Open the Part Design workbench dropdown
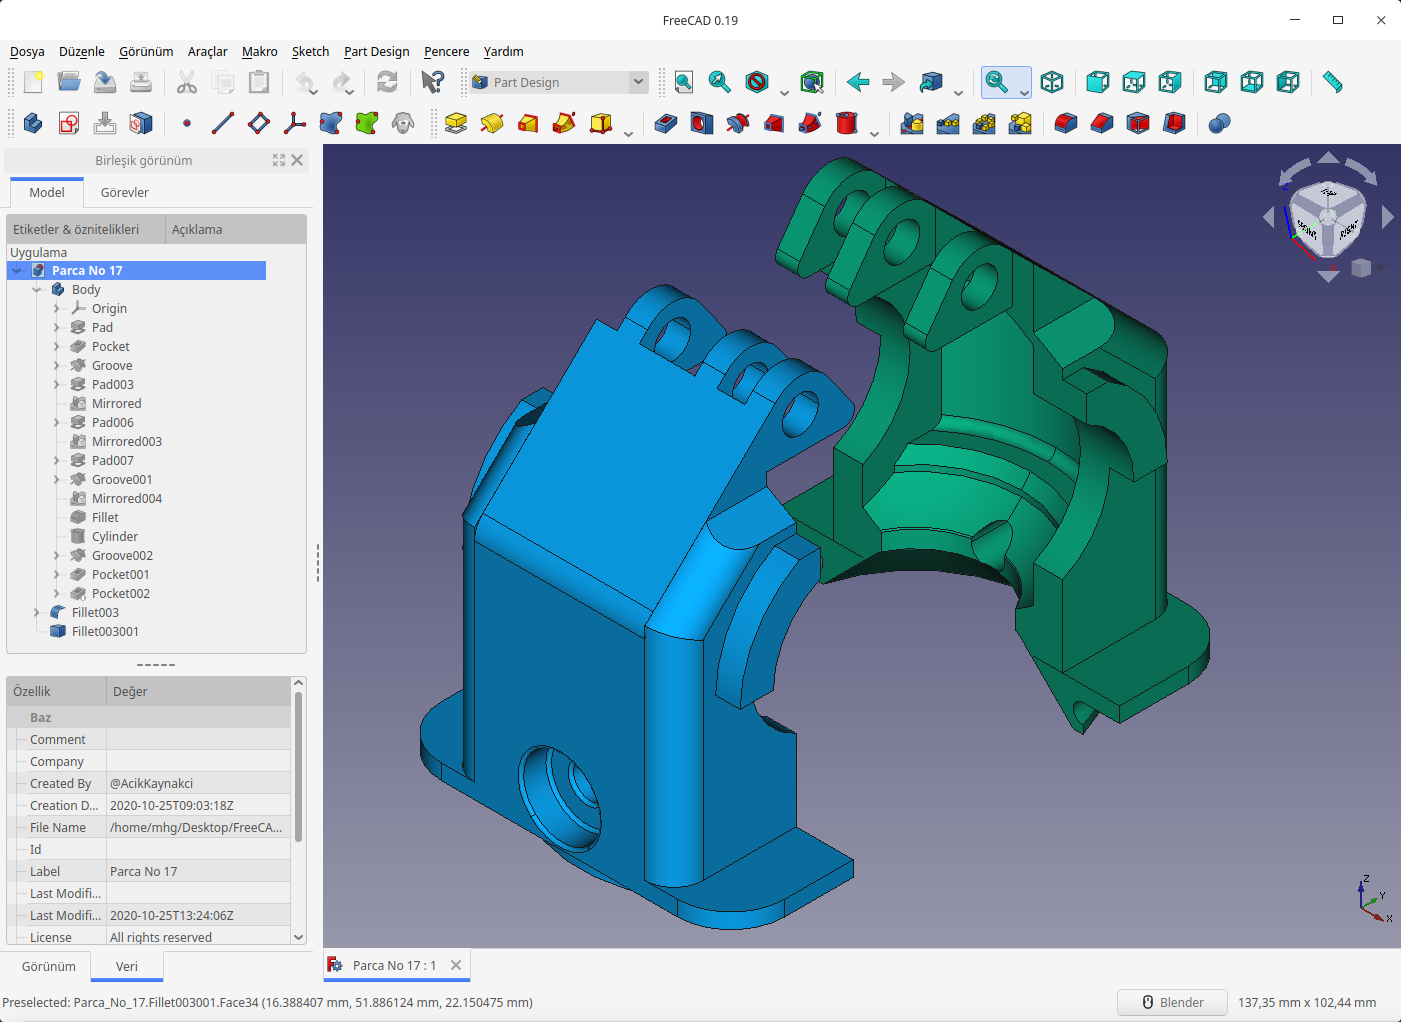 (x=638, y=82)
